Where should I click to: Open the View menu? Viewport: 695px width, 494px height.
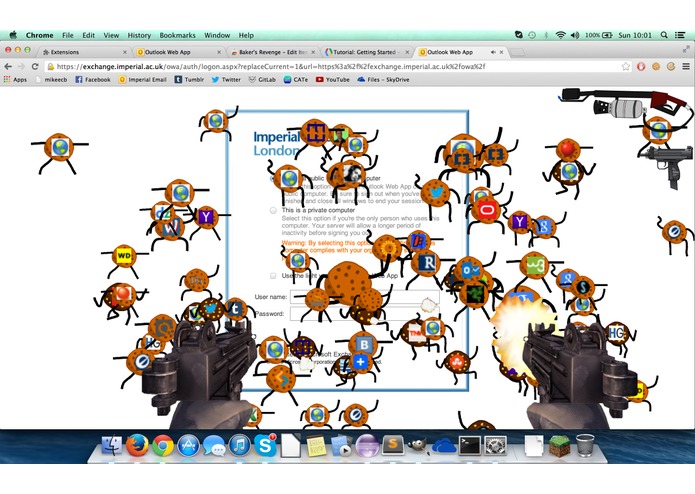[x=111, y=35]
